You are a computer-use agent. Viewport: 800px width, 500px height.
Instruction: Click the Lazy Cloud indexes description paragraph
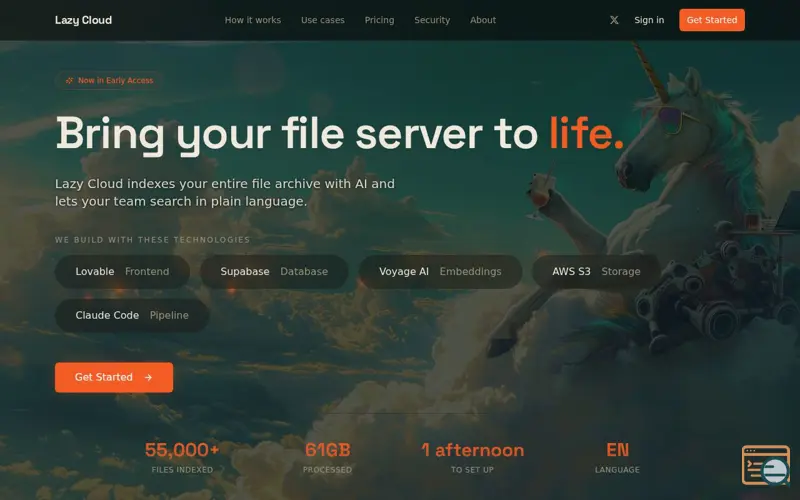(x=225, y=192)
